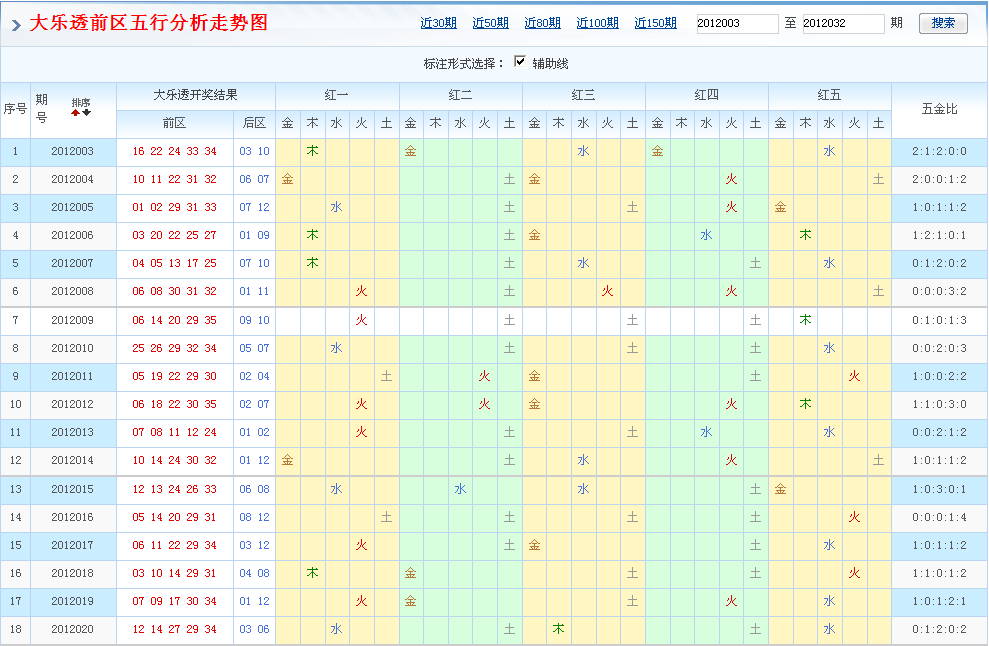Viewport: 989px width, 646px height.
Task: Click 木 marker in 红五 for 2012009
Action: point(805,320)
